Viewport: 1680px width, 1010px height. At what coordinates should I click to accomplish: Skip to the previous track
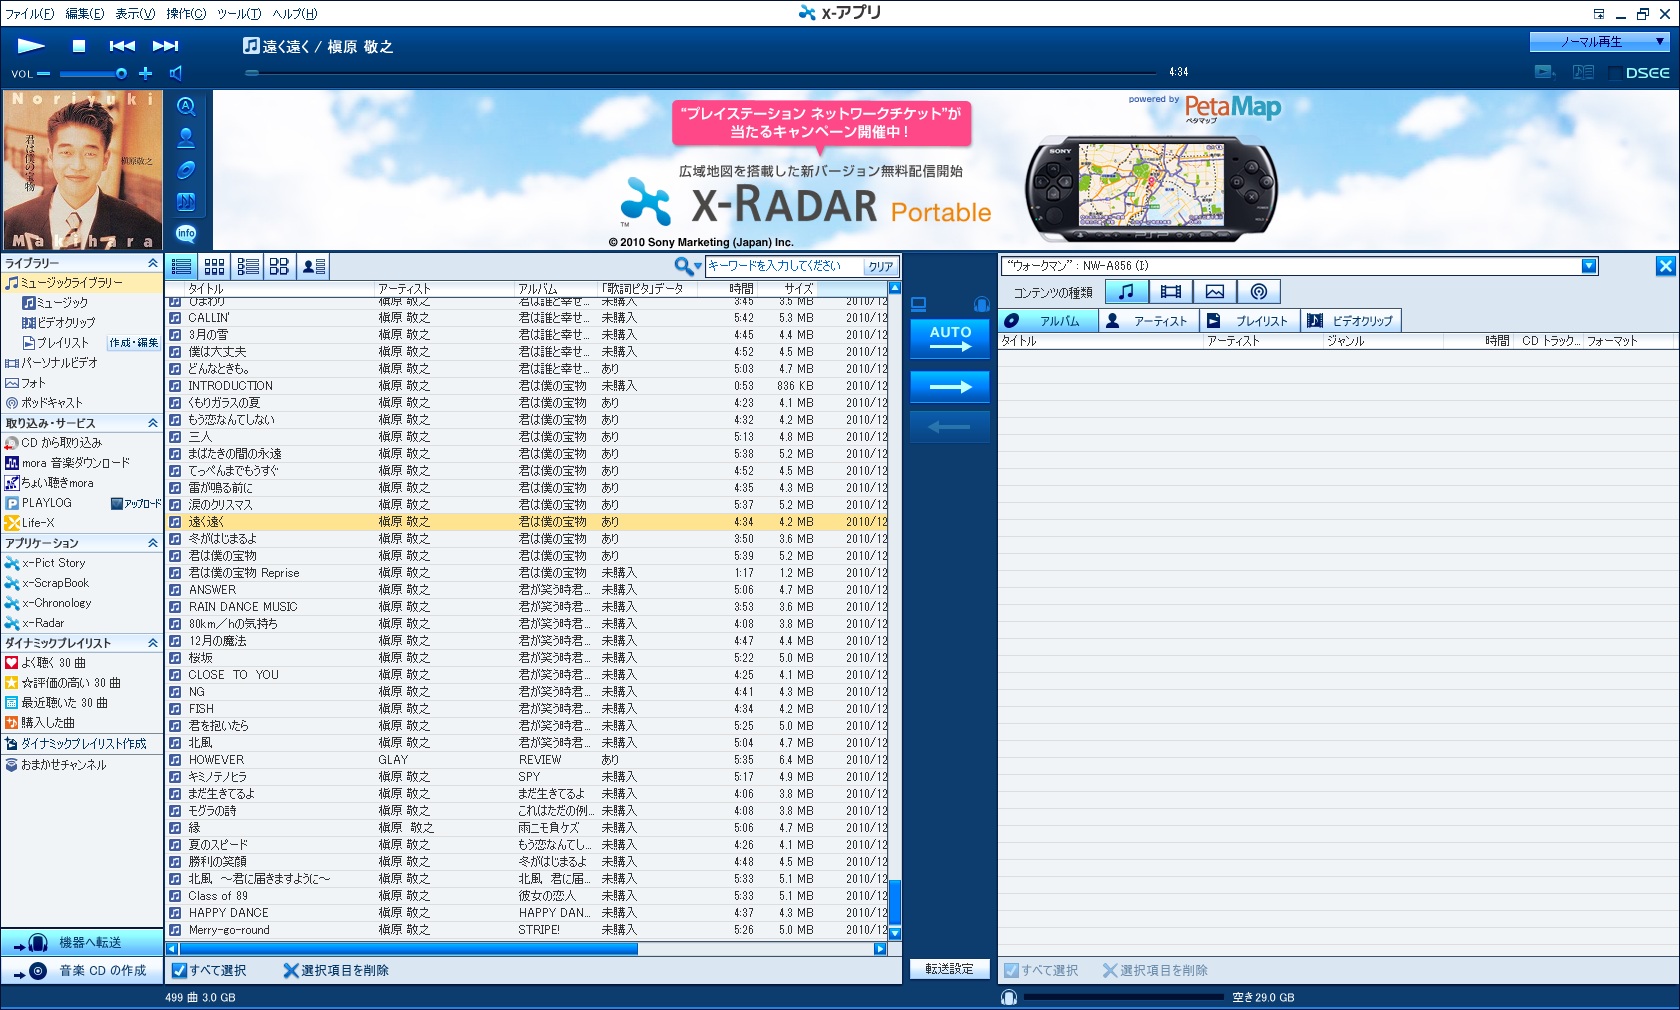[122, 46]
